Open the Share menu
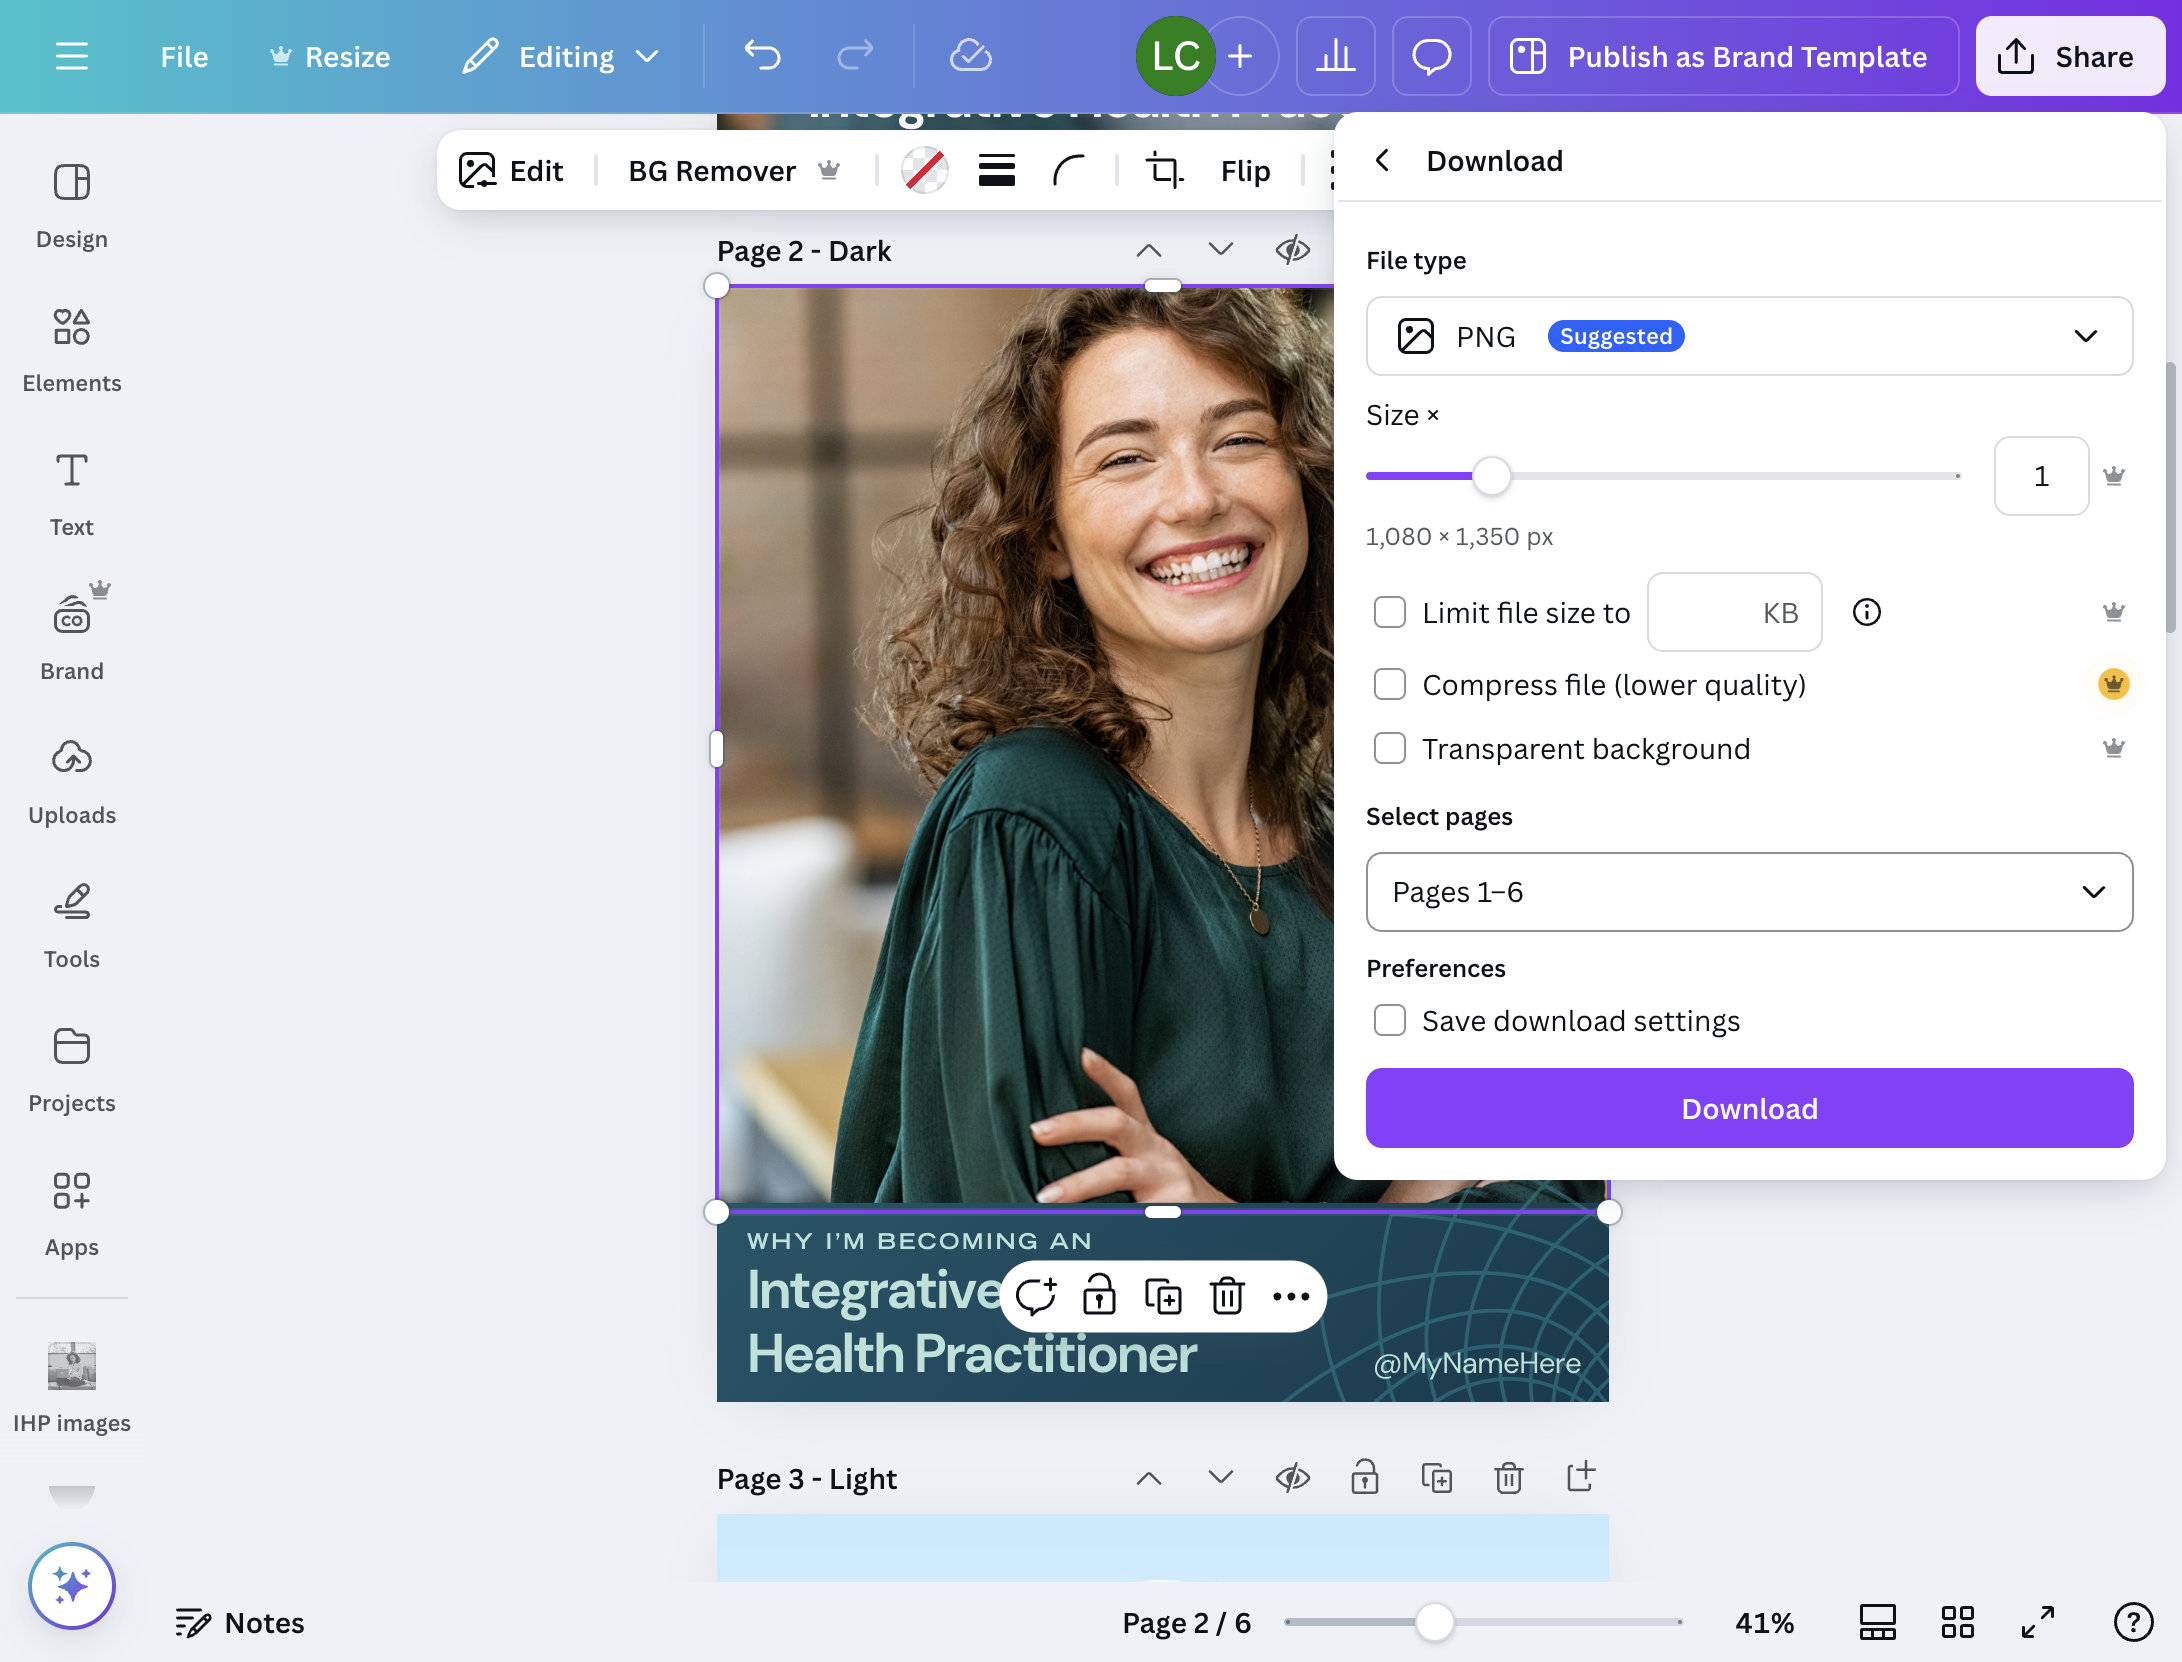The image size is (2182, 1662). 2070,56
